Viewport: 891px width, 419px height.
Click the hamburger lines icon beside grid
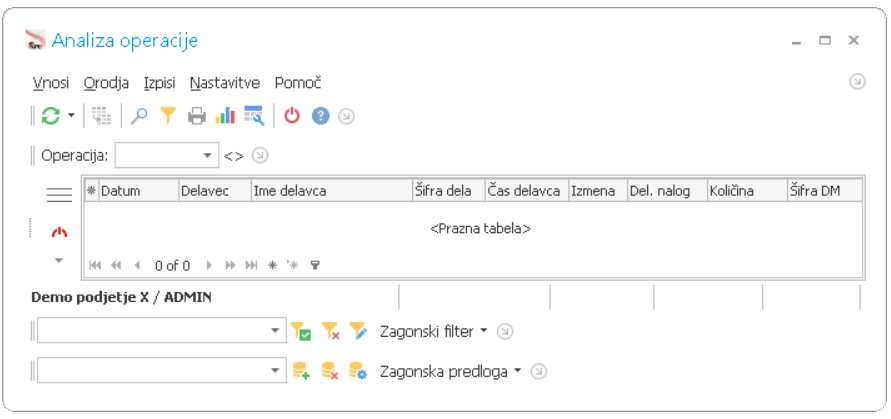pyautogui.click(x=59, y=194)
